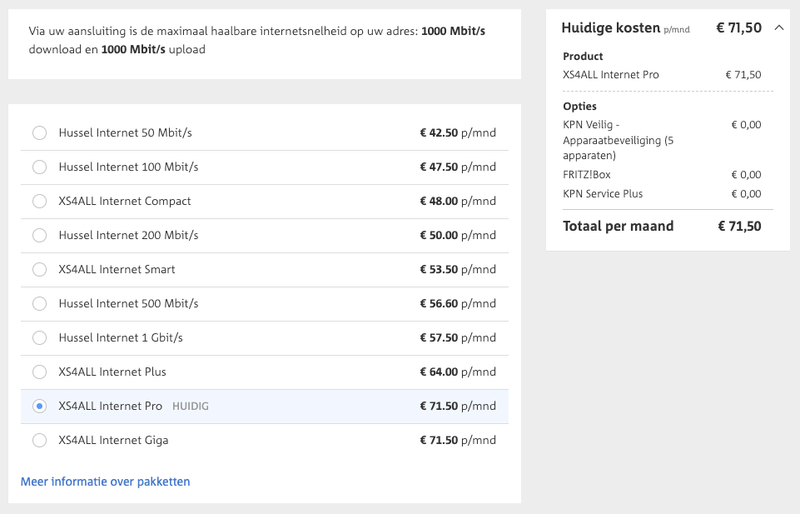The width and height of the screenshot is (800, 514).
Task: Choose XS4ALL Internet Plus radio option
Action: tap(39, 372)
